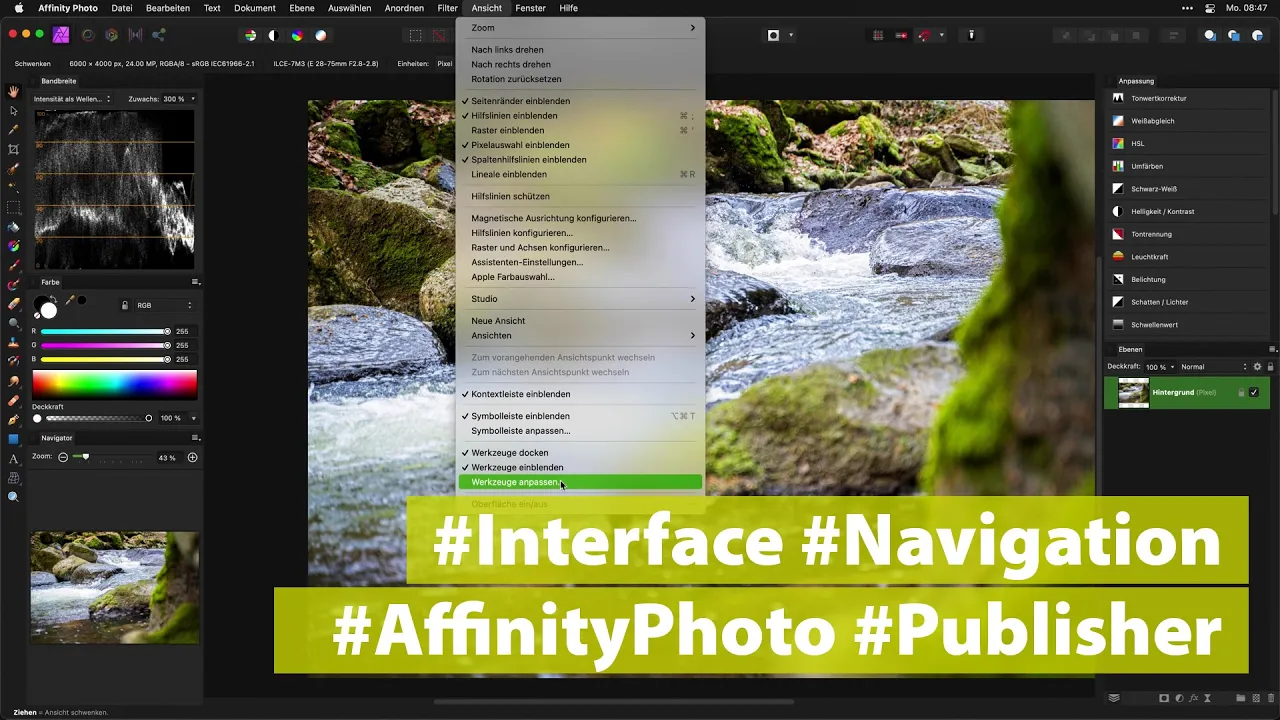This screenshot has height=720, width=1280.
Task: Open Assistenten-Einstellungen… entry
Action: [580, 262]
